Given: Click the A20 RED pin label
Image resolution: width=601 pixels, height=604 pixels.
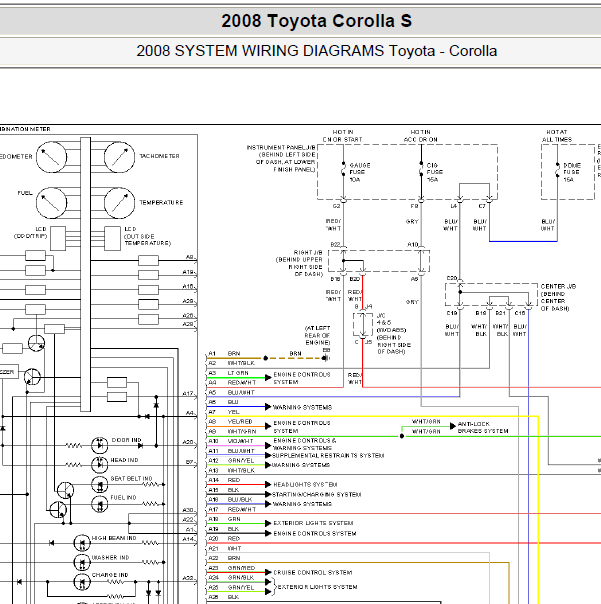Looking at the screenshot, I should pos(224,539).
